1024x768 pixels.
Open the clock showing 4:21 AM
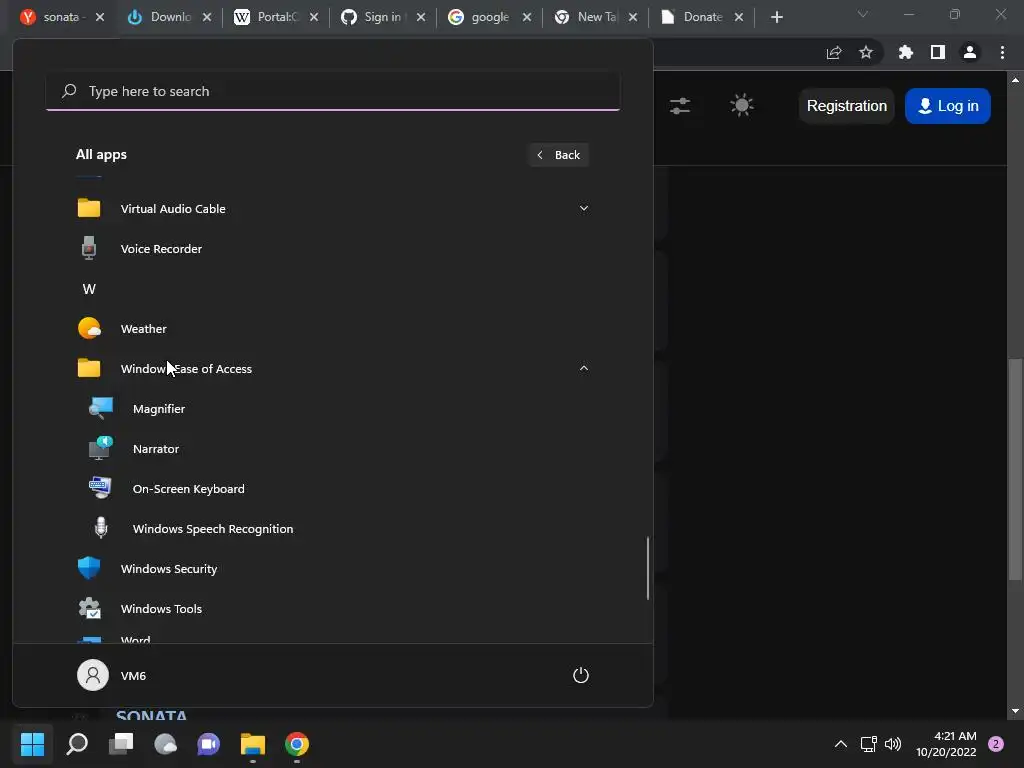(946, 744)
